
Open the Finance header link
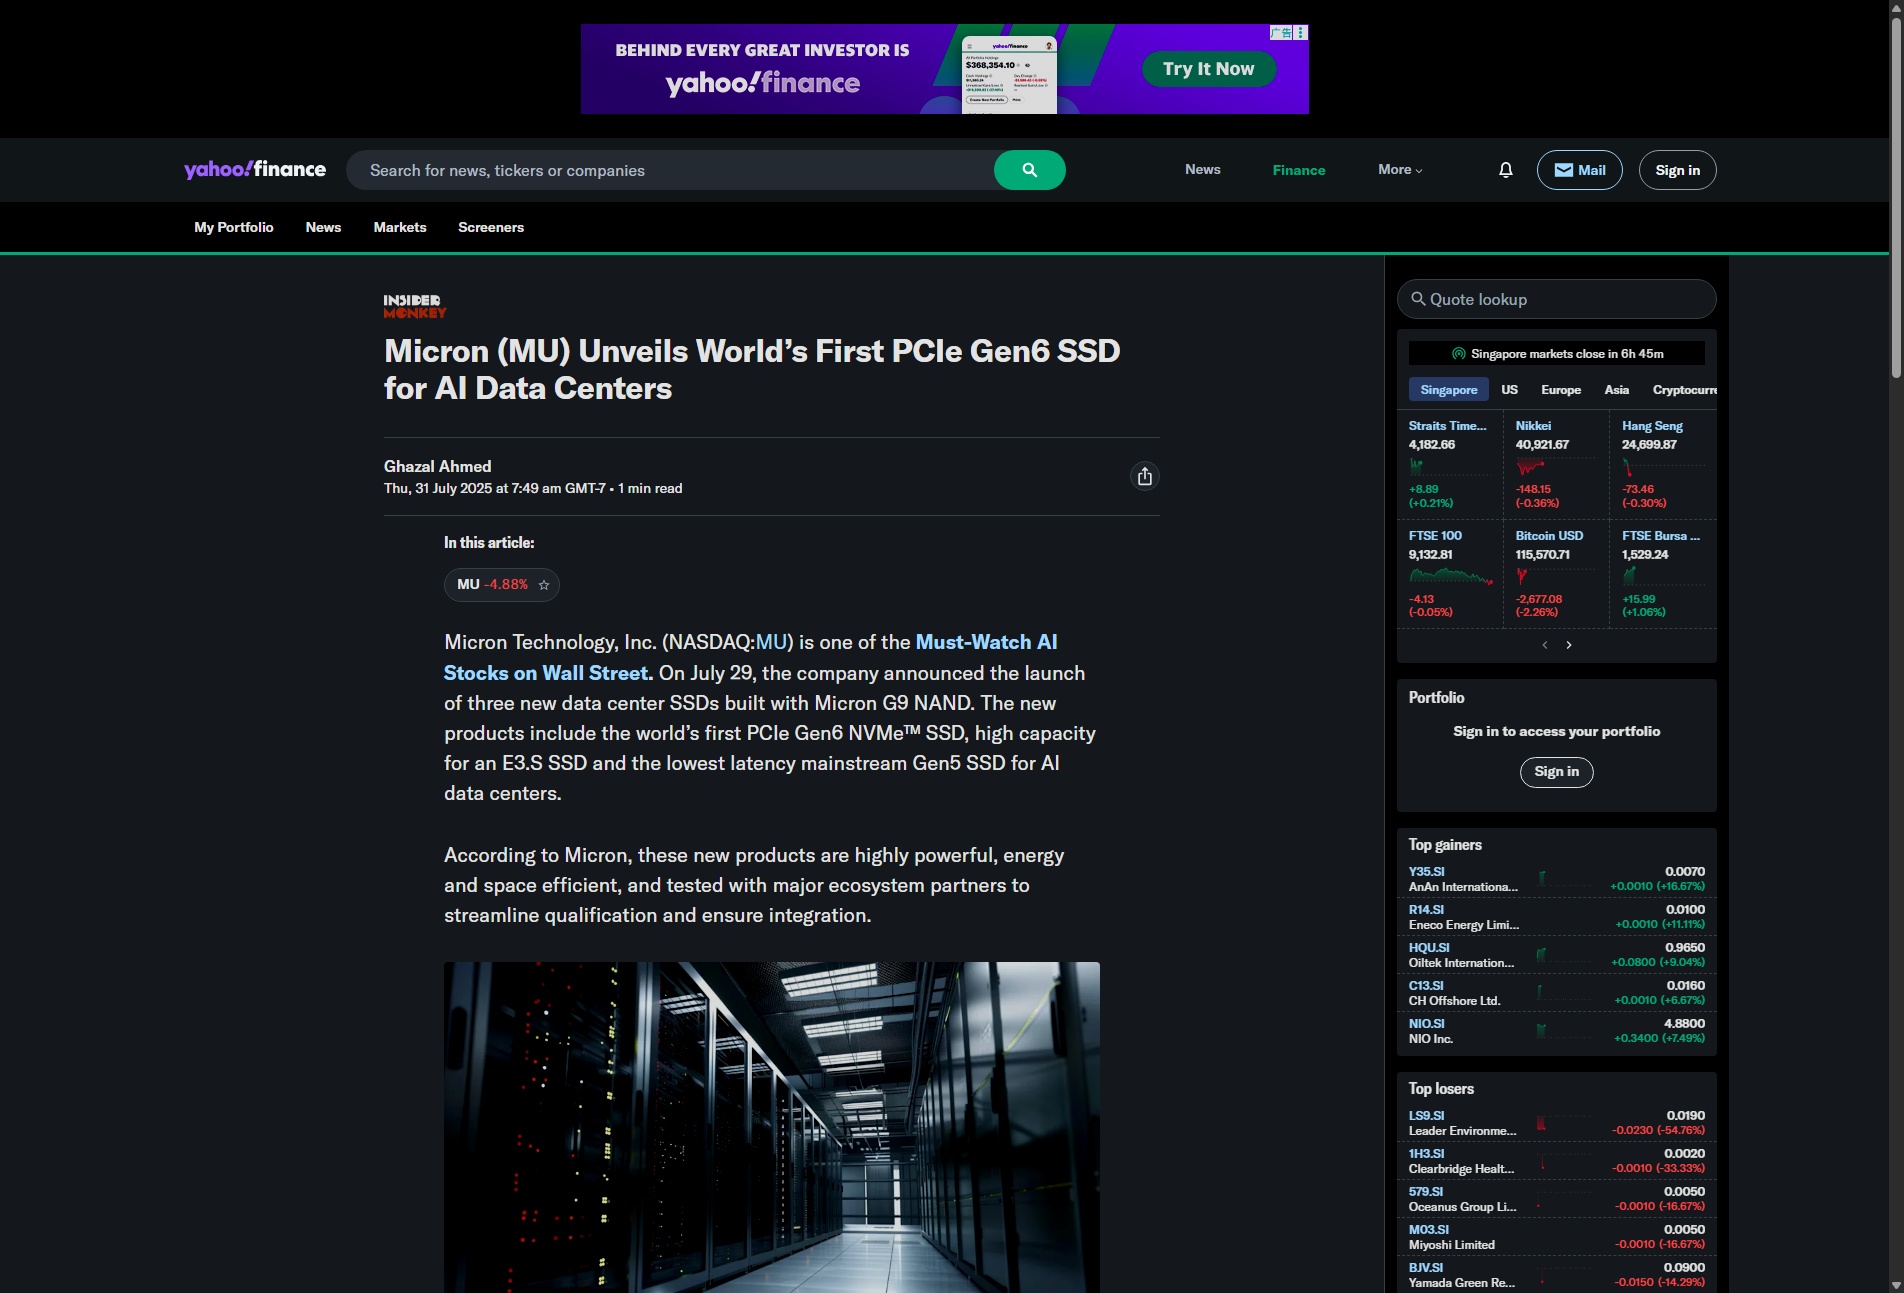1298,170
